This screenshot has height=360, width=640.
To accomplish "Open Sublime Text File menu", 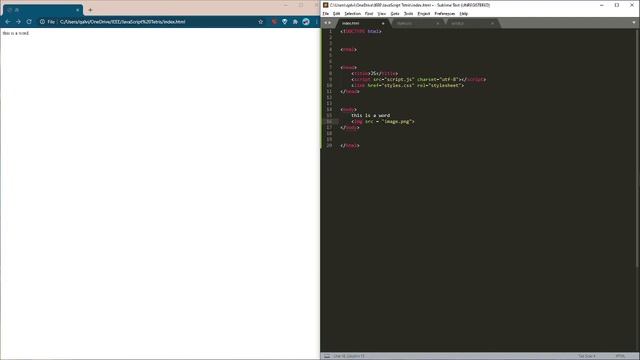I will (326, 13).
